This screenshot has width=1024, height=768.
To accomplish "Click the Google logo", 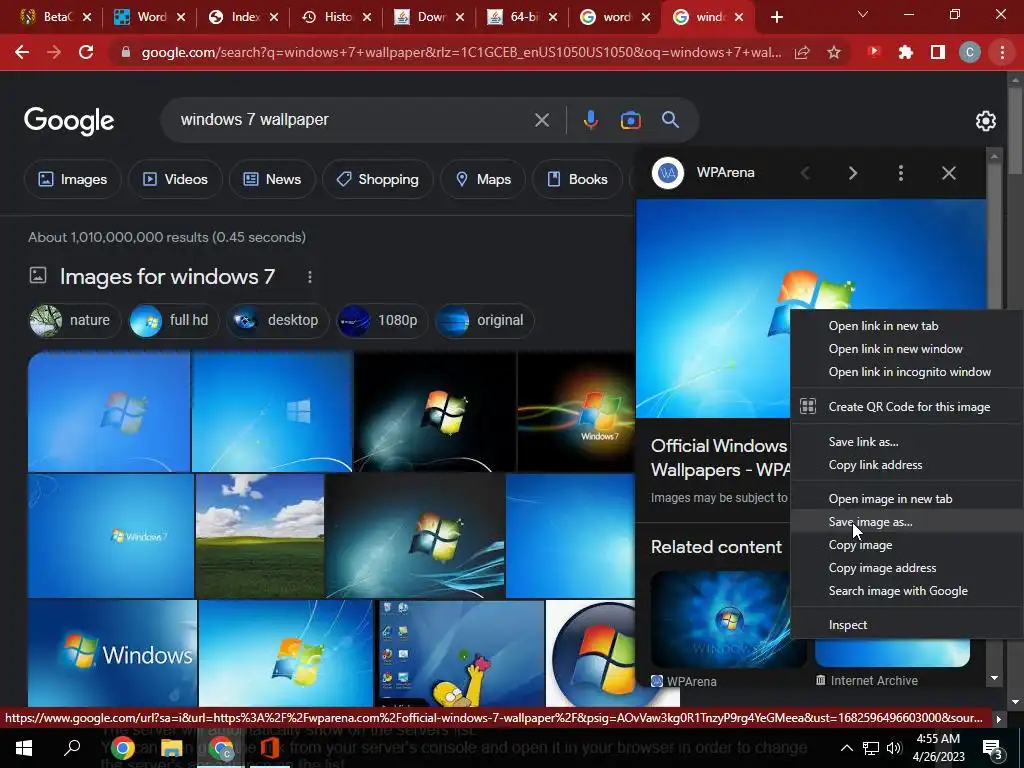I will [69, 121].
